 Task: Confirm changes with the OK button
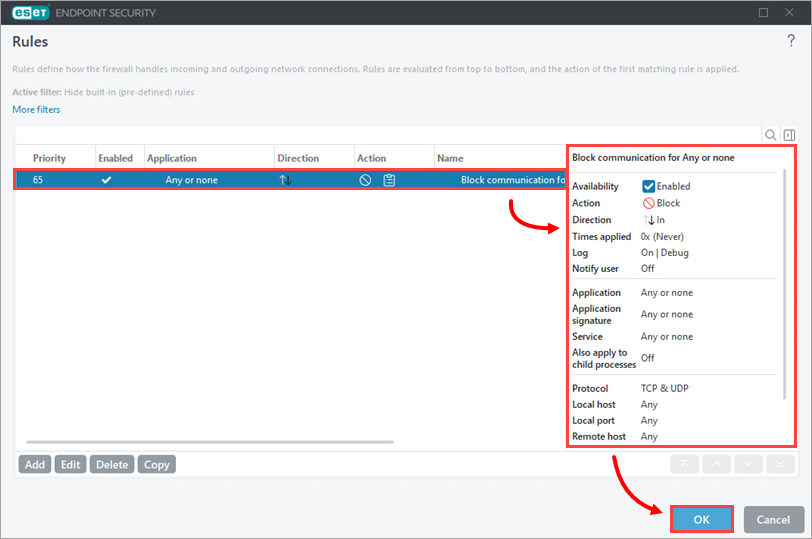(x=701, y=519)
